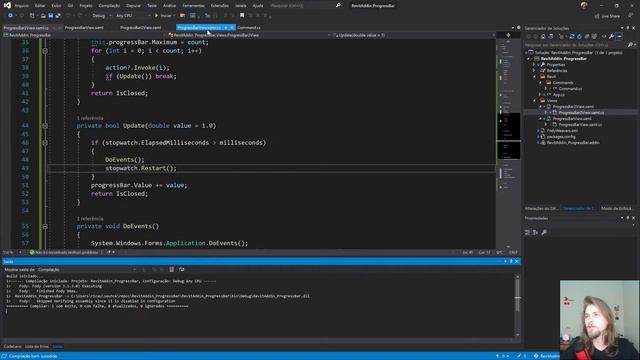Click the categorized icon in Properties panel

tap(527, 232)
